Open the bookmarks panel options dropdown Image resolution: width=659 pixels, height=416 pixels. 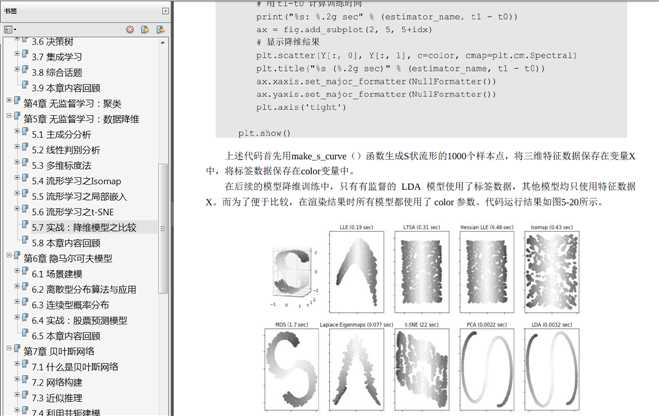point(10,29)
